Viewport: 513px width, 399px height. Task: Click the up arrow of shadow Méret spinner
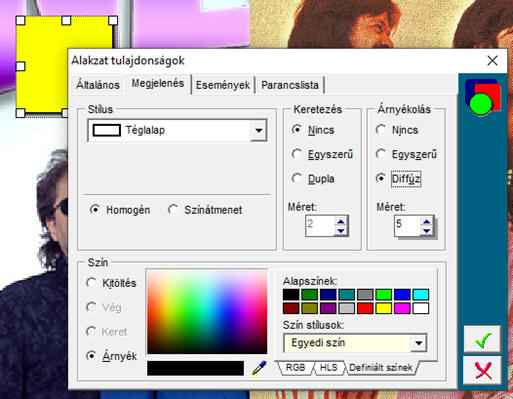coord(427,222)
